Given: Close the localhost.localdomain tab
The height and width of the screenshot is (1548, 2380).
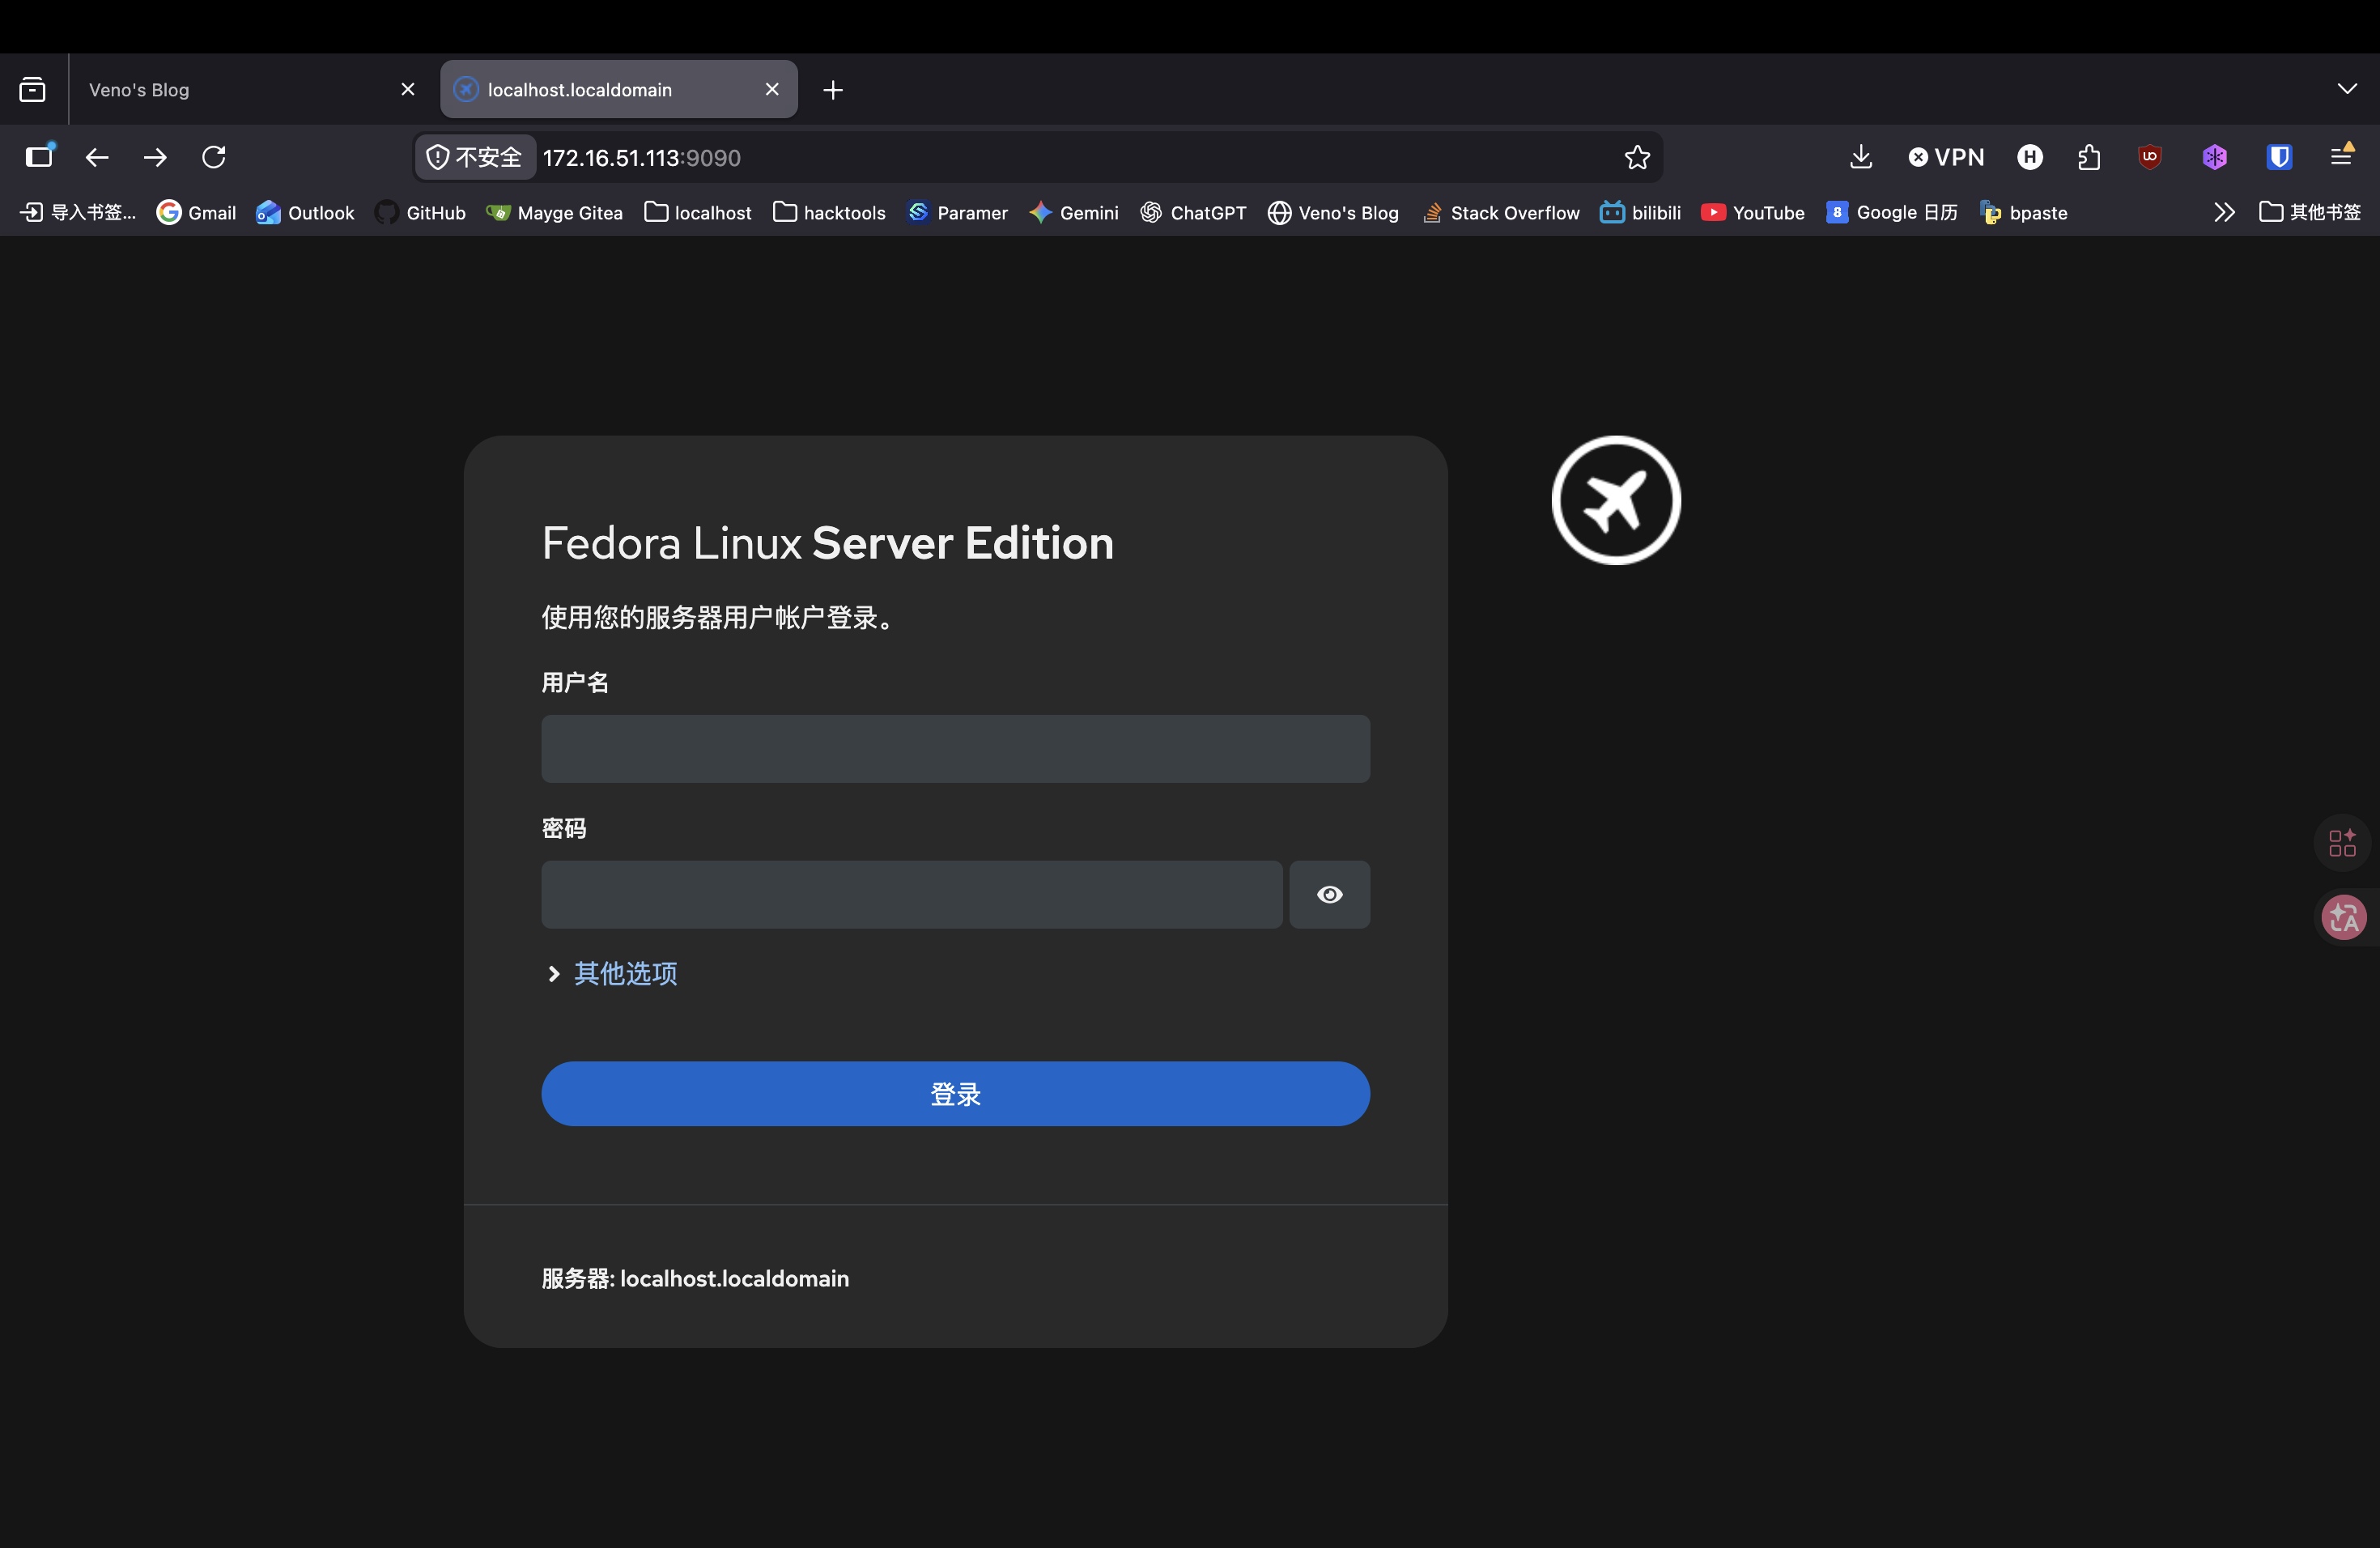Looking at the screenshot, I should point(772,89).
